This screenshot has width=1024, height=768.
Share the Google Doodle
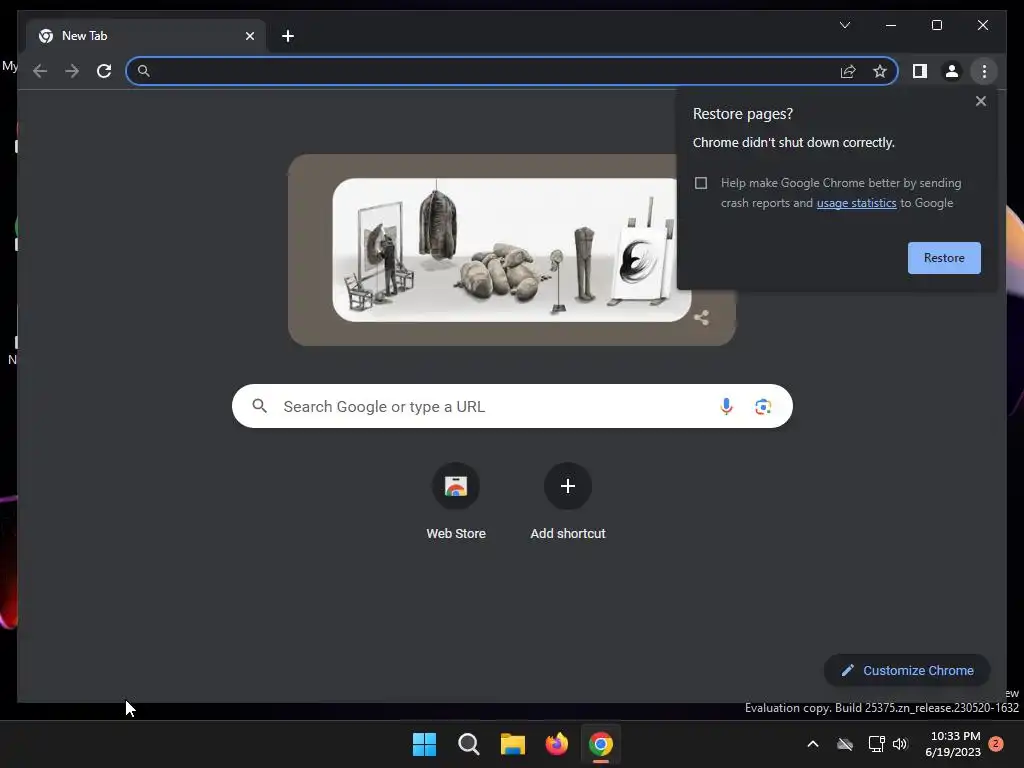point(701,318)
